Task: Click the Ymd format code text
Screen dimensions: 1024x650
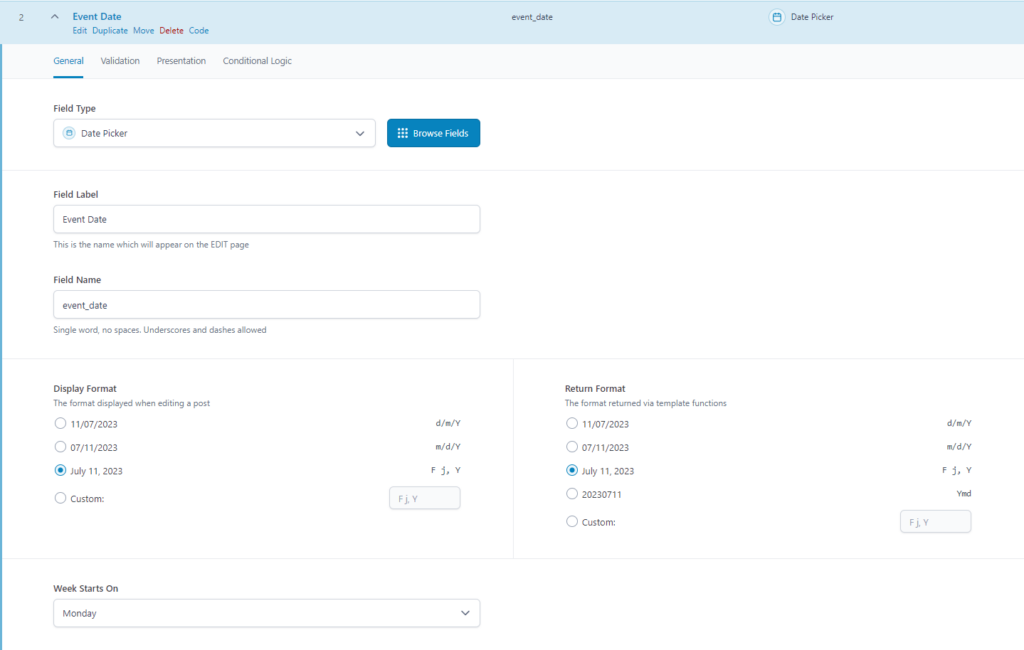Action: 964,494
